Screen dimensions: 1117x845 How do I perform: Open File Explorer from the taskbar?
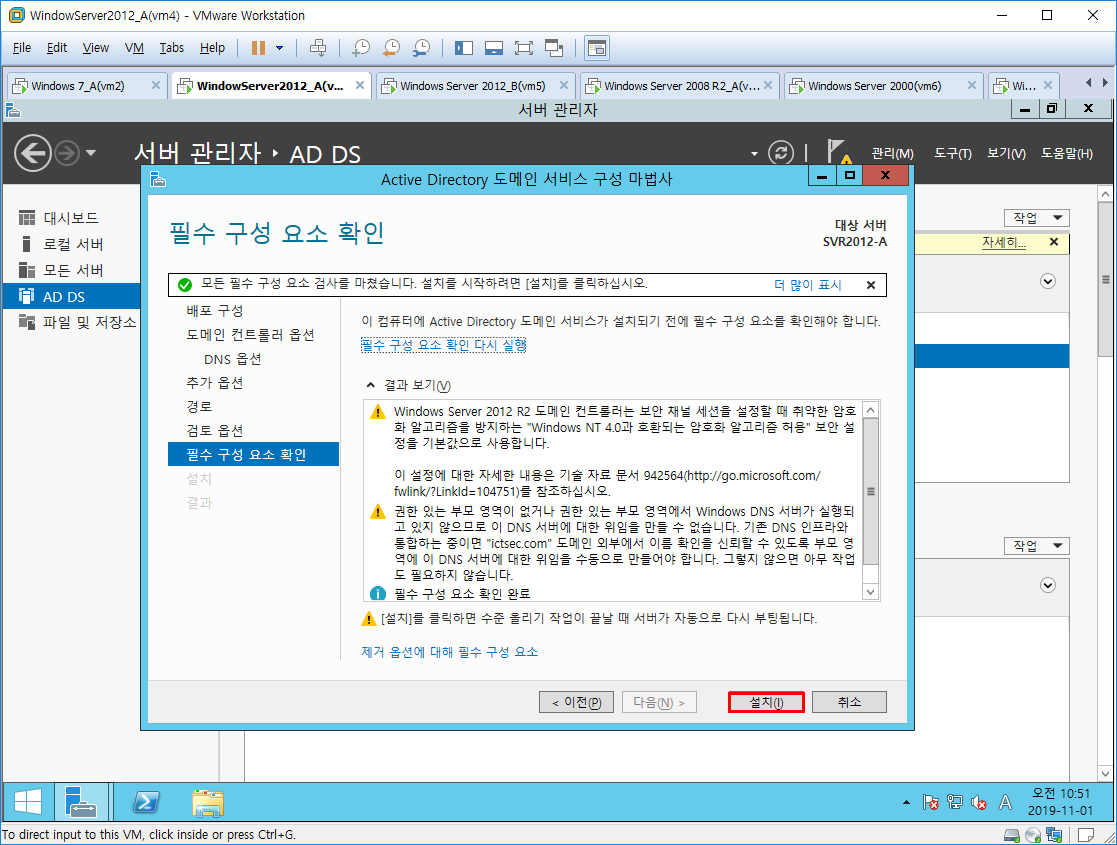click(x=208, y=803)
